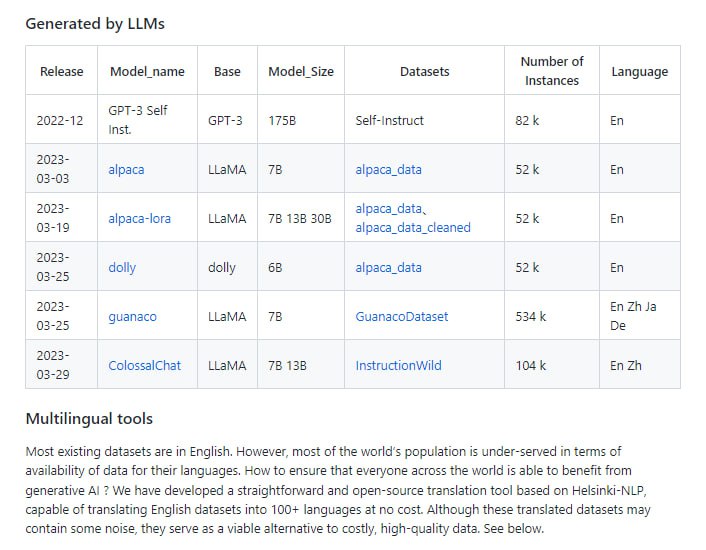Click the Datasets column header

click(x=424, y=71)
